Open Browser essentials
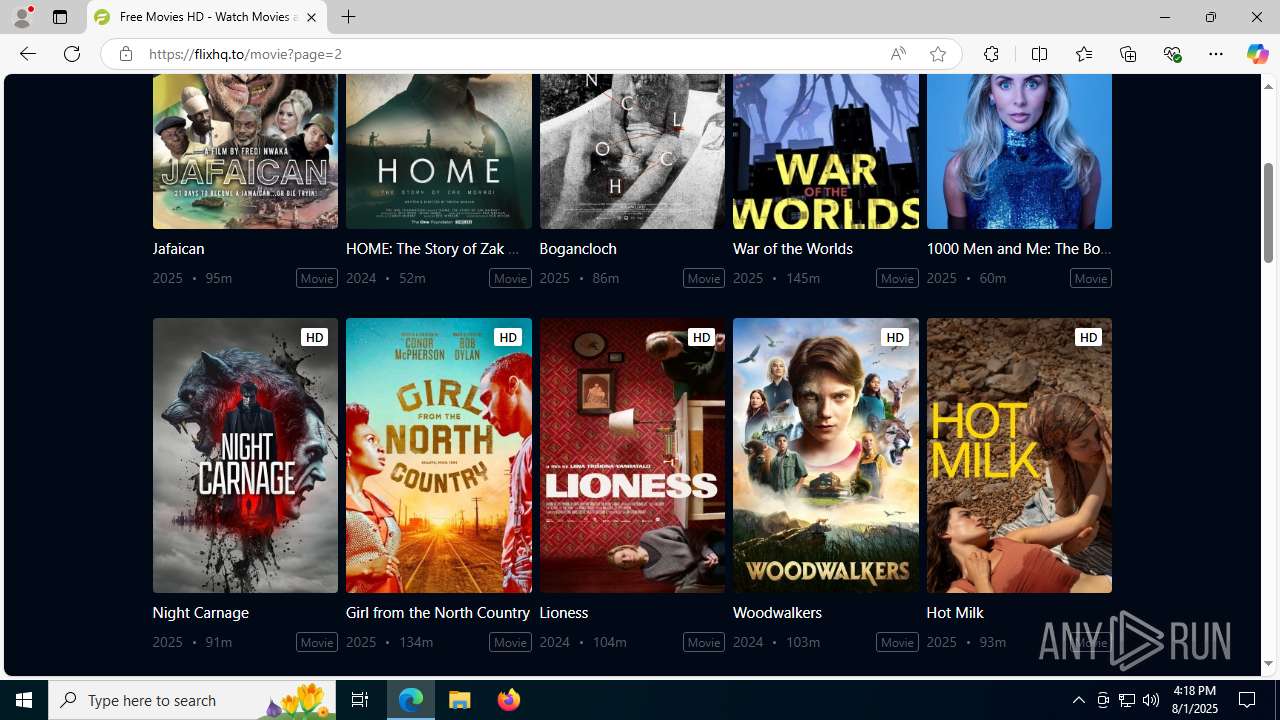This screenshot has width=1280, height=720. pos(1172,54)
